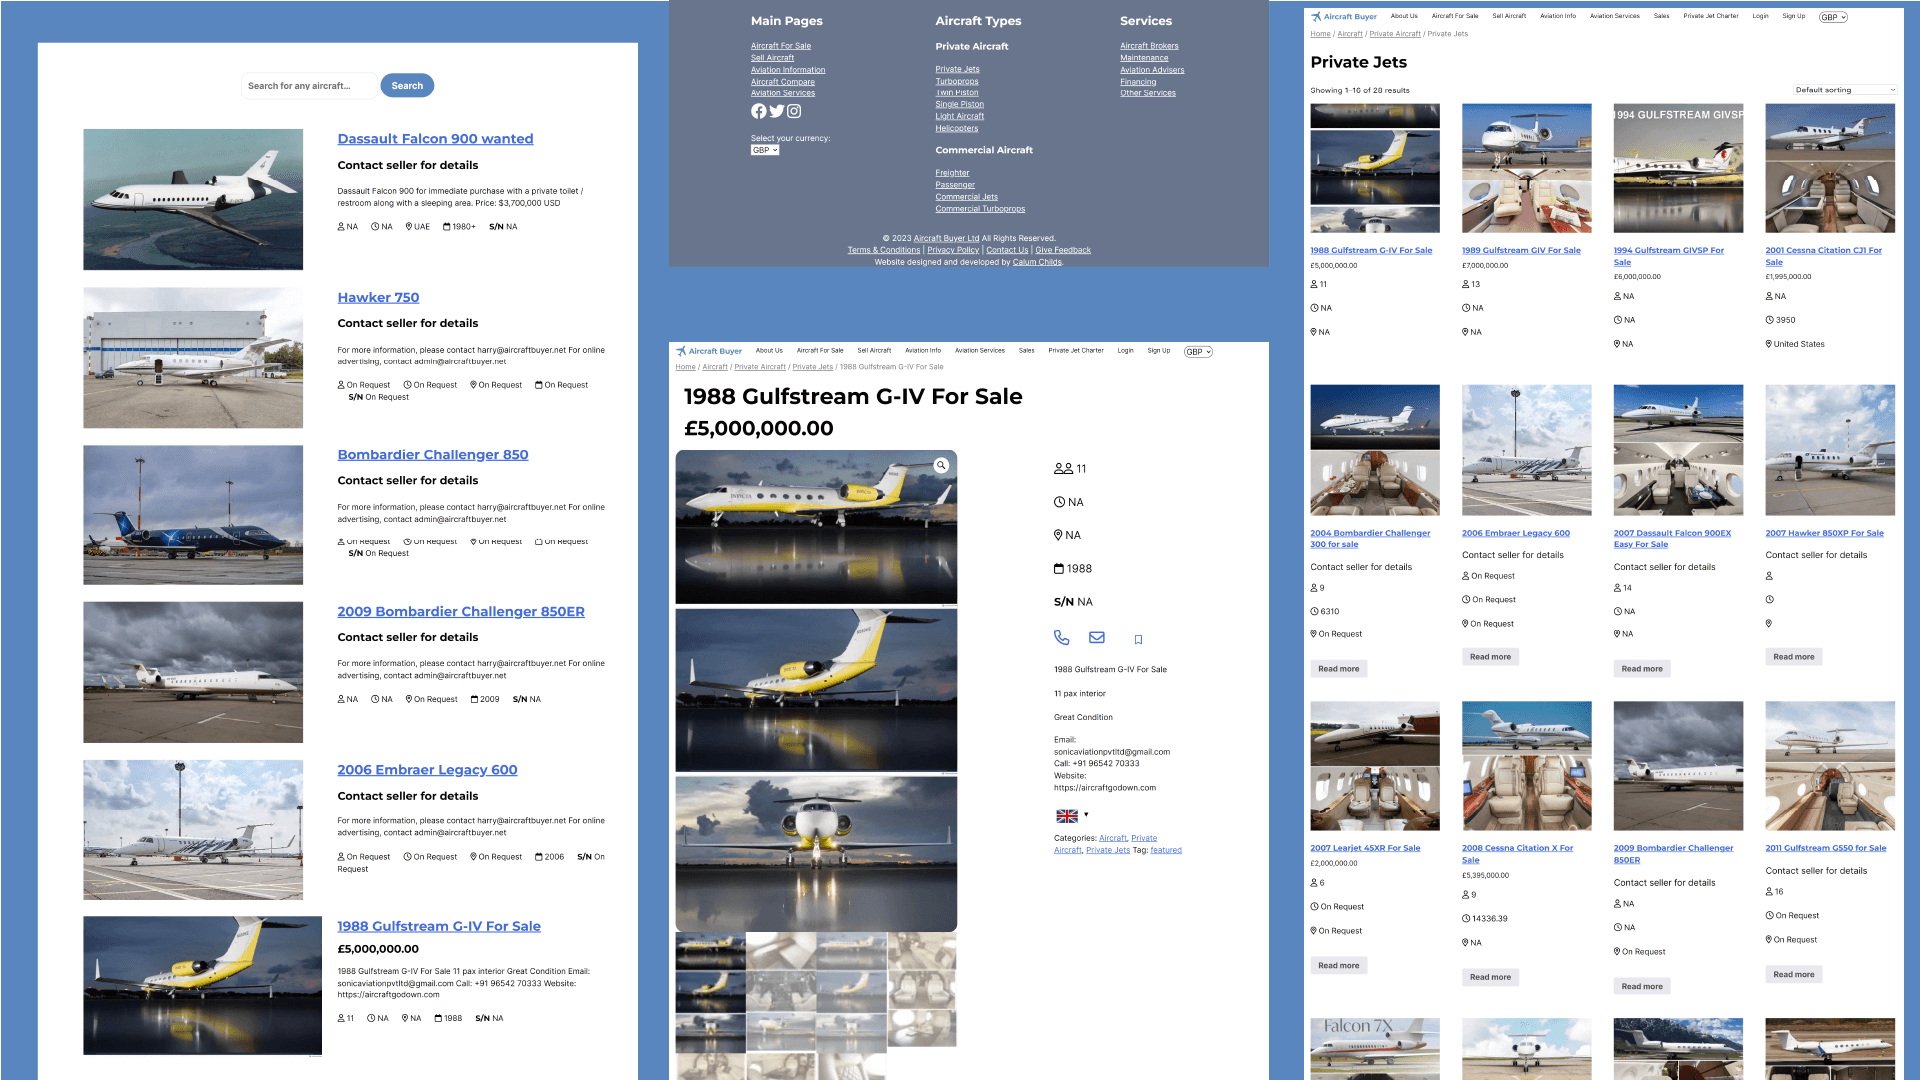Click Read more under 2011 Gulfstream G550
The width and height of the screenshot is (1920, 1080).
[x=1793, y=975]
